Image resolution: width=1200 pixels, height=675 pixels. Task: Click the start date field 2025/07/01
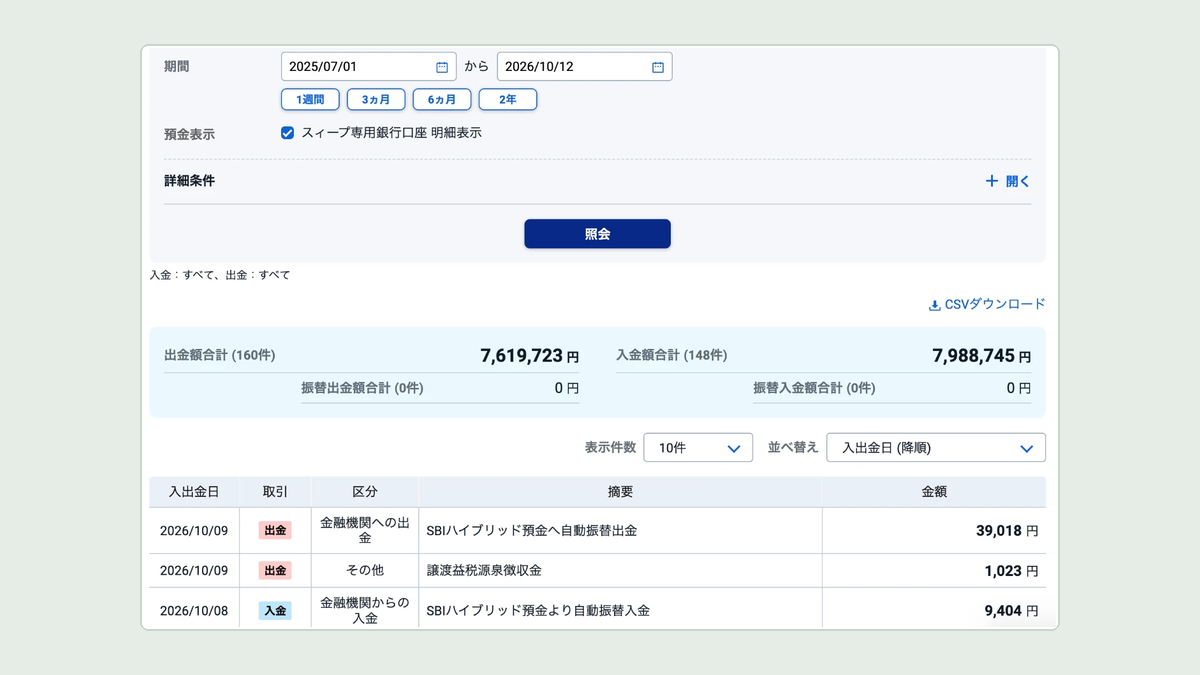coord(369,67)
